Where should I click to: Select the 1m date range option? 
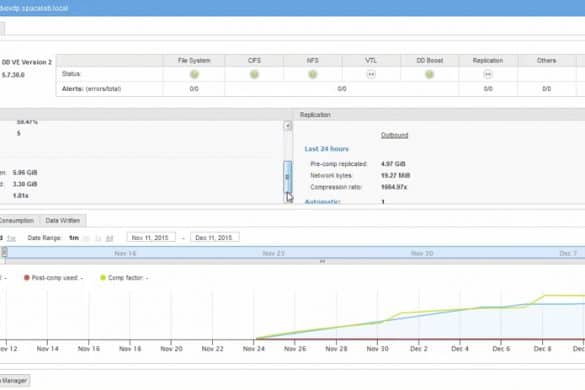(74, 238)
